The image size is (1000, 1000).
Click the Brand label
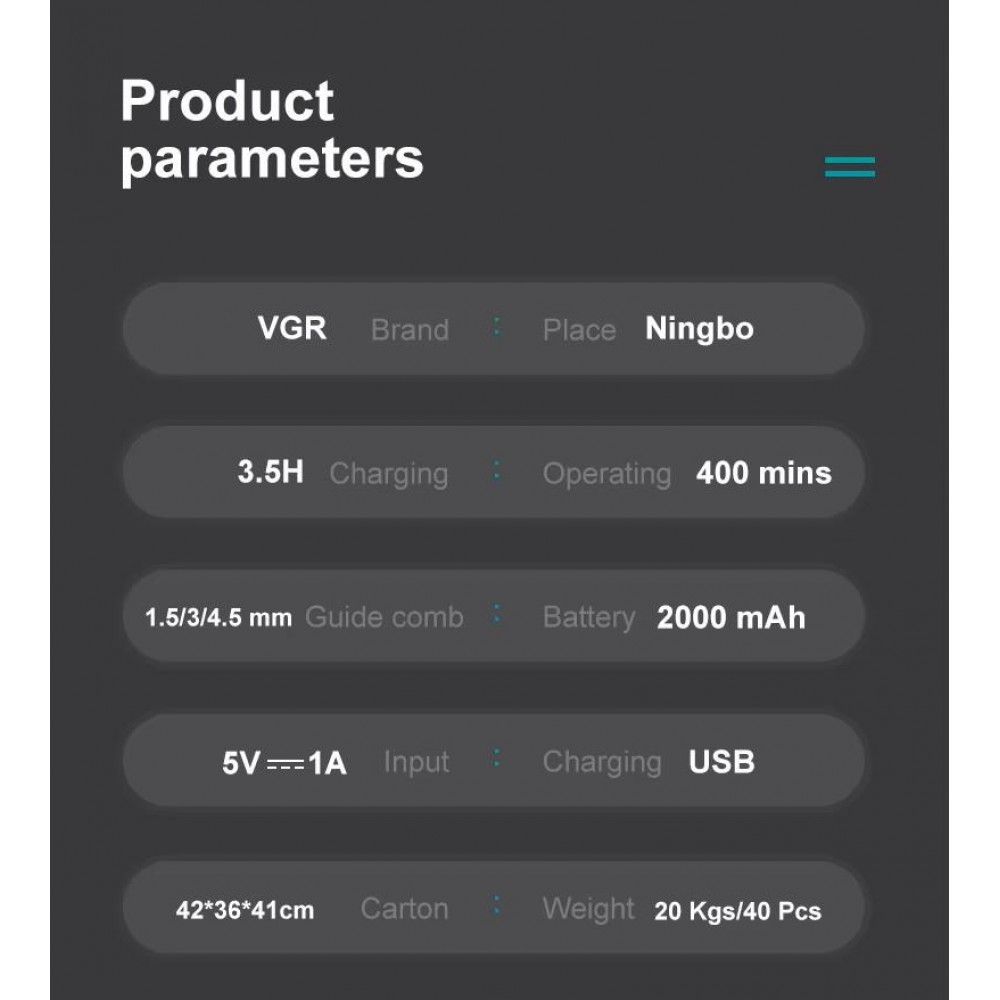[x=409, y=330]
